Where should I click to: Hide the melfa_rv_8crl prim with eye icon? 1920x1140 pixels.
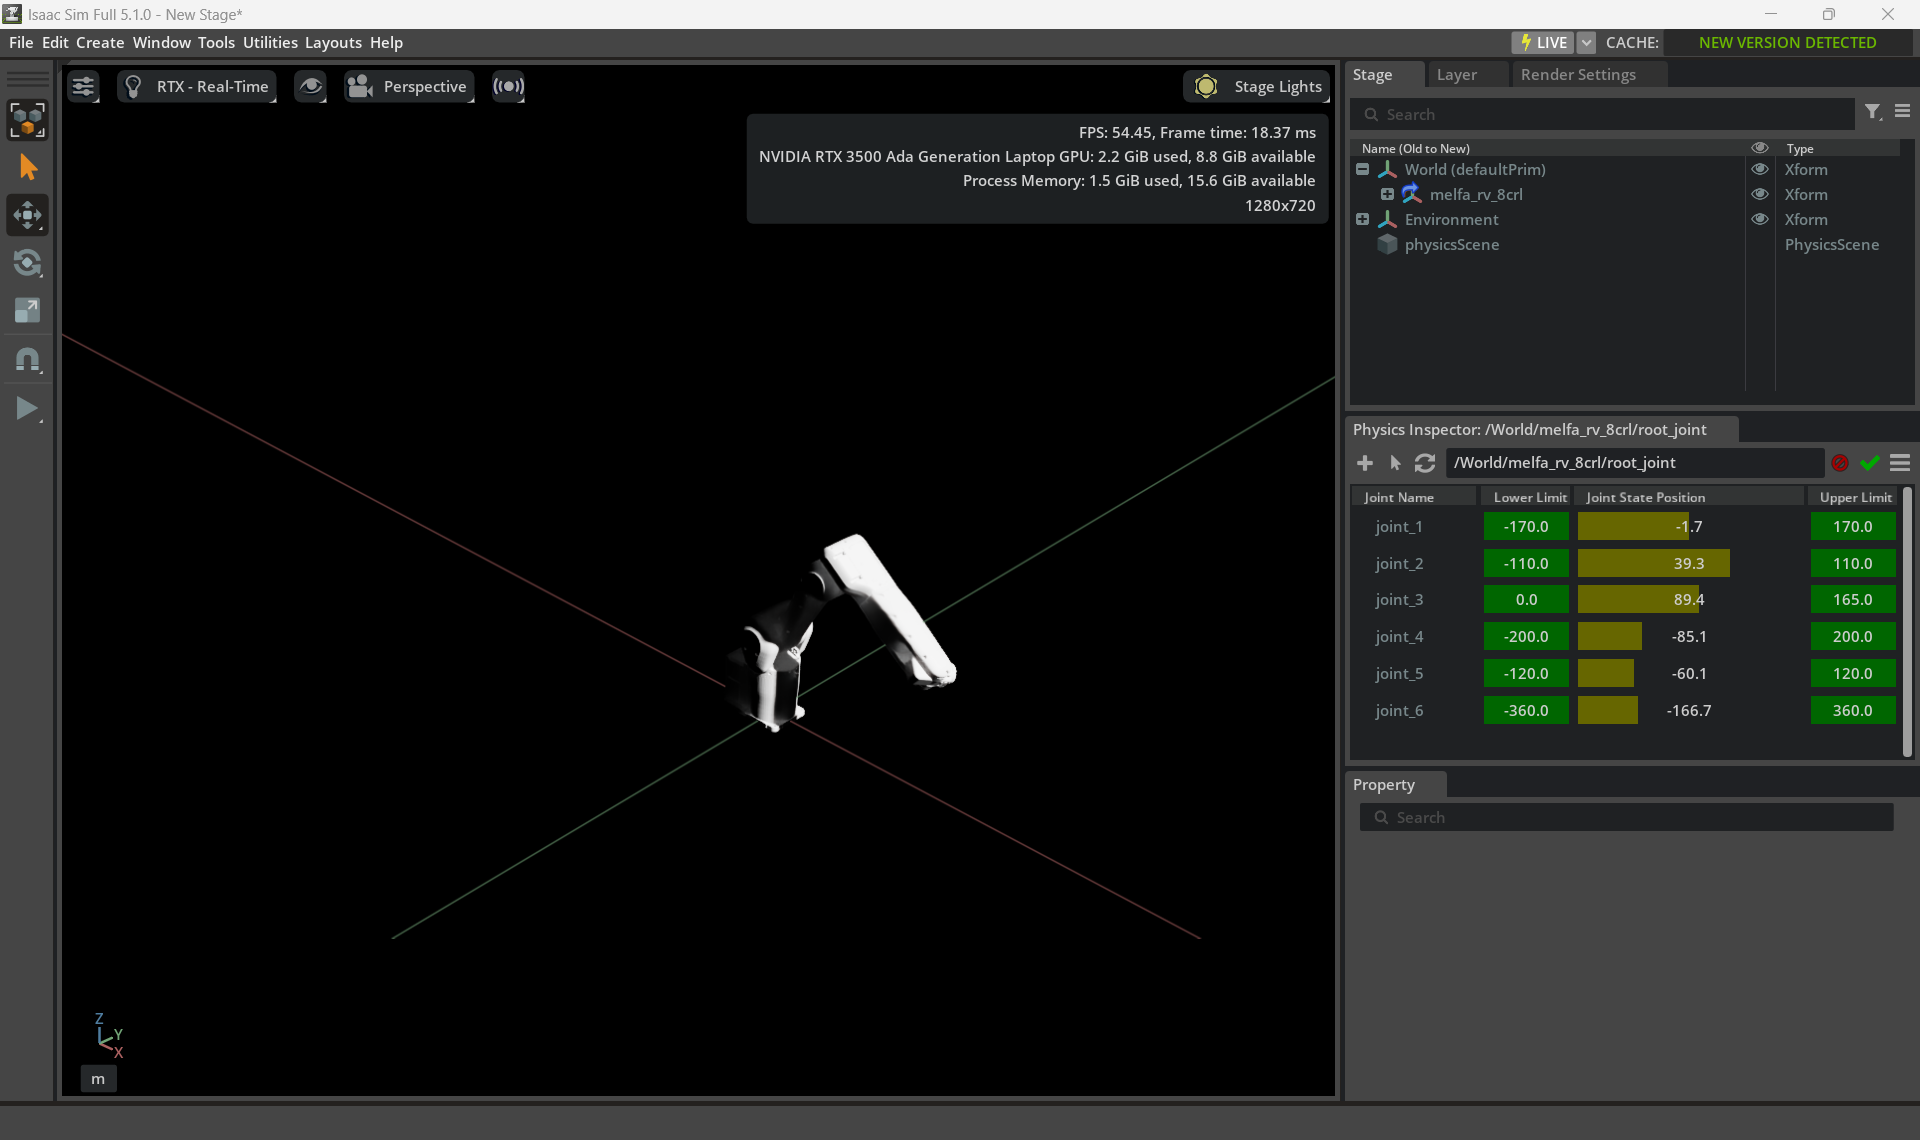coord(1760,194)
